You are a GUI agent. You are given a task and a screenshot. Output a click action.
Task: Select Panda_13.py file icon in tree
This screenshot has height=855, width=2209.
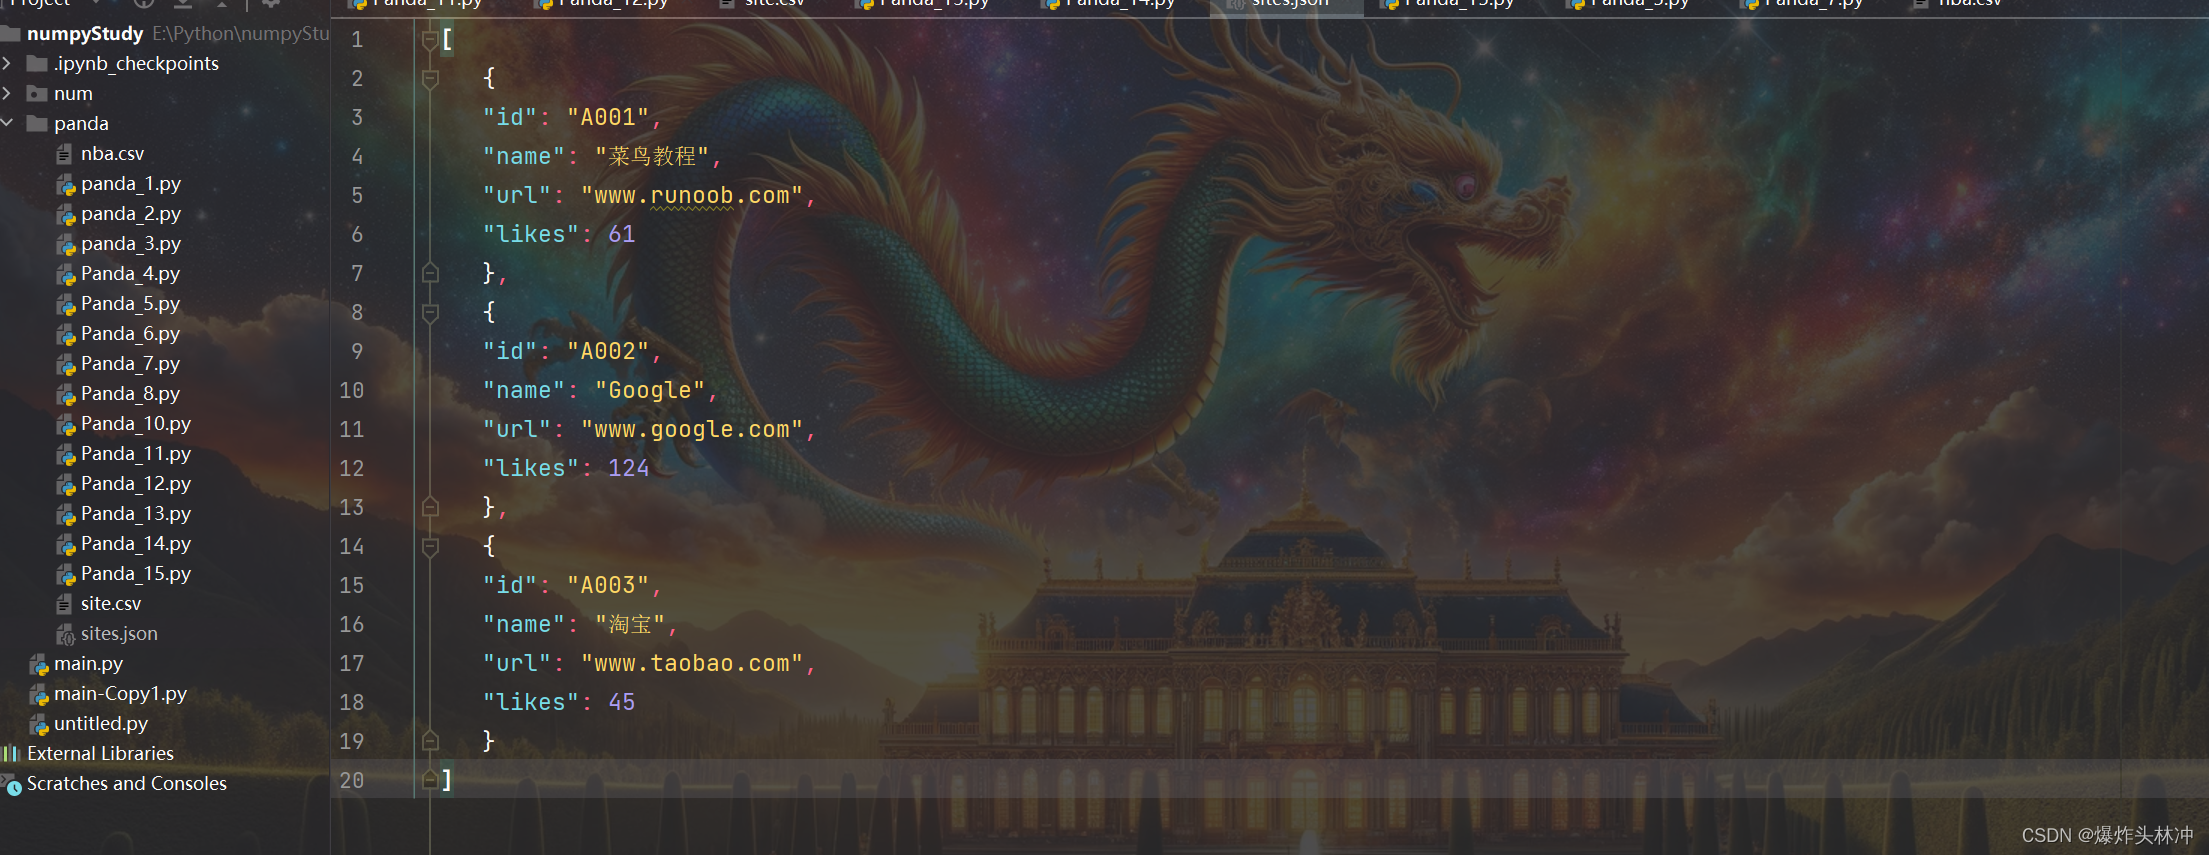click(65, 514)
